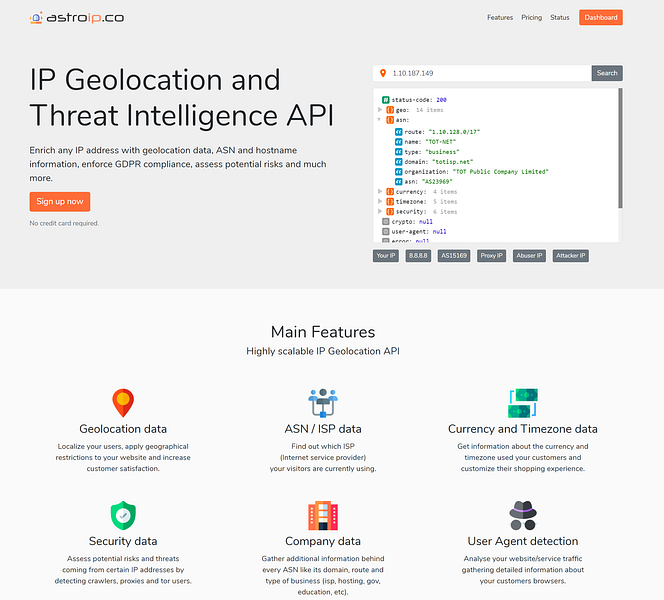
Task: Click the blue string icon beside asn AS23969
Action: pos(398,182)
